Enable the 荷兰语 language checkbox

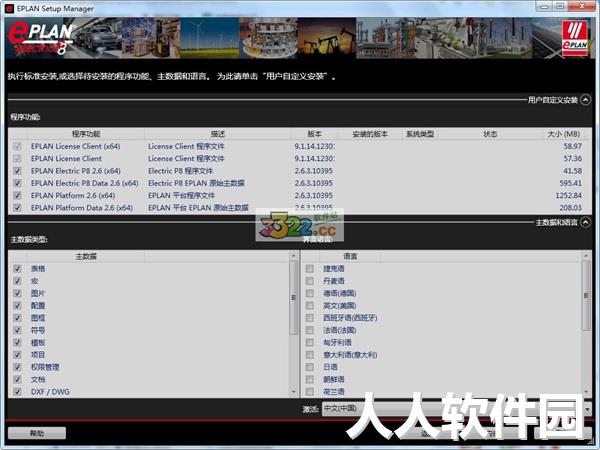point(310,391)
